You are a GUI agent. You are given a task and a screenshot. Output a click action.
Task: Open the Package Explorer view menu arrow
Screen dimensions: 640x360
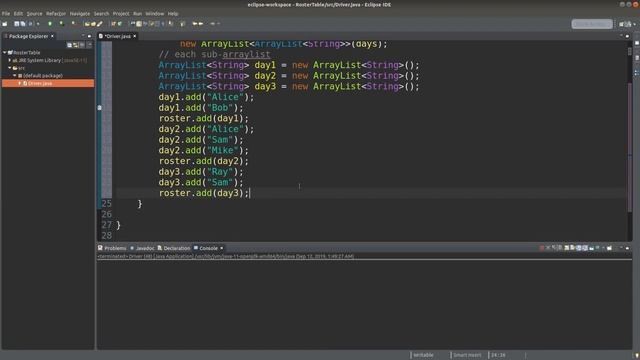point(89,45)
